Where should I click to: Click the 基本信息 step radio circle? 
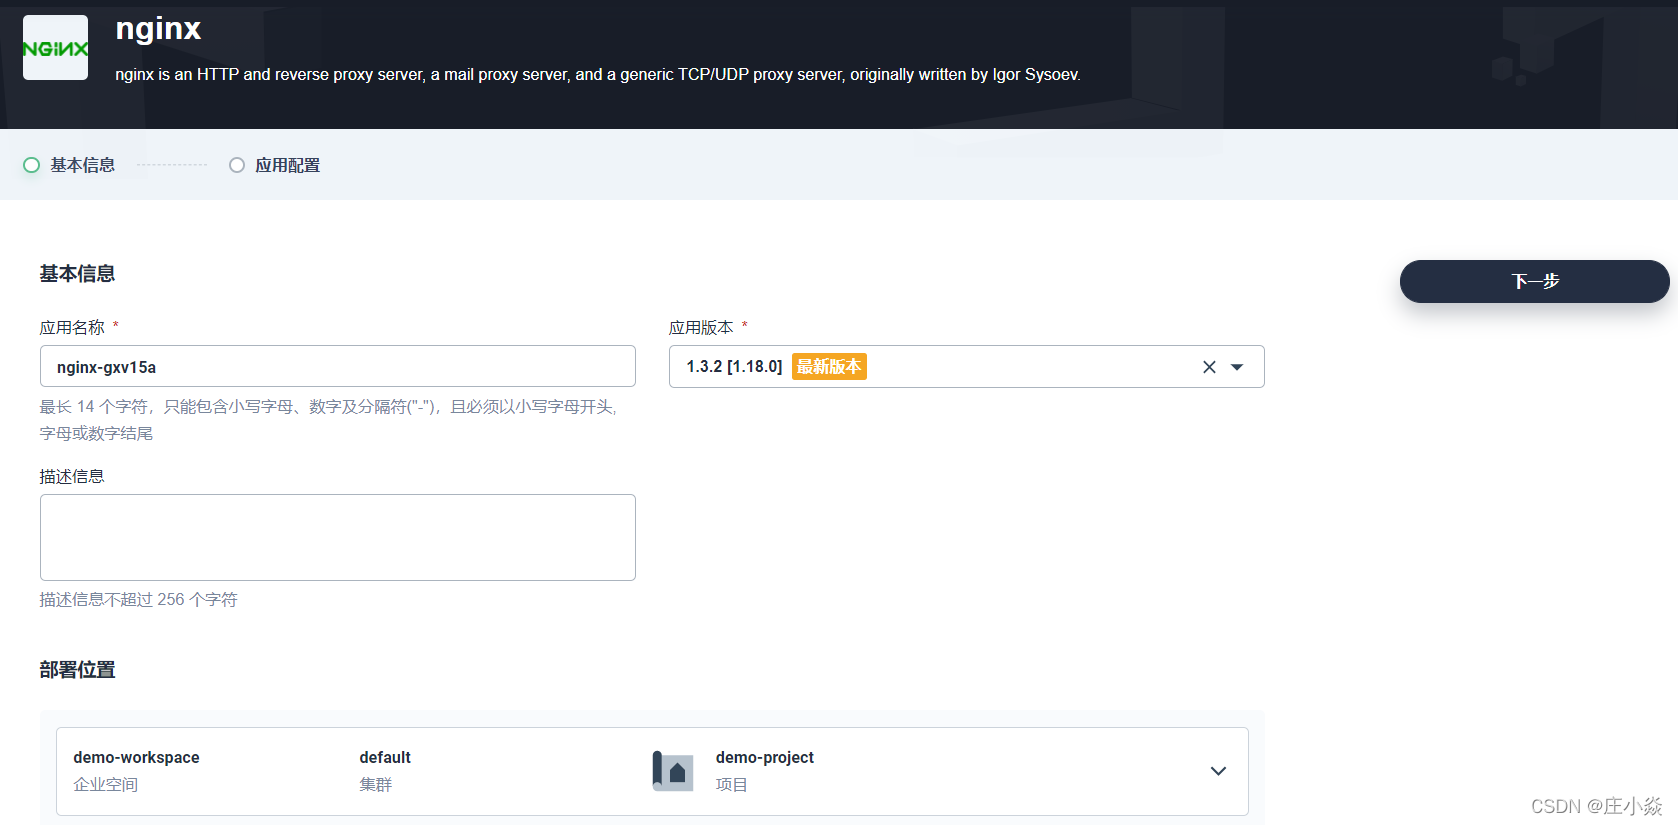click(x=32, y=165)
